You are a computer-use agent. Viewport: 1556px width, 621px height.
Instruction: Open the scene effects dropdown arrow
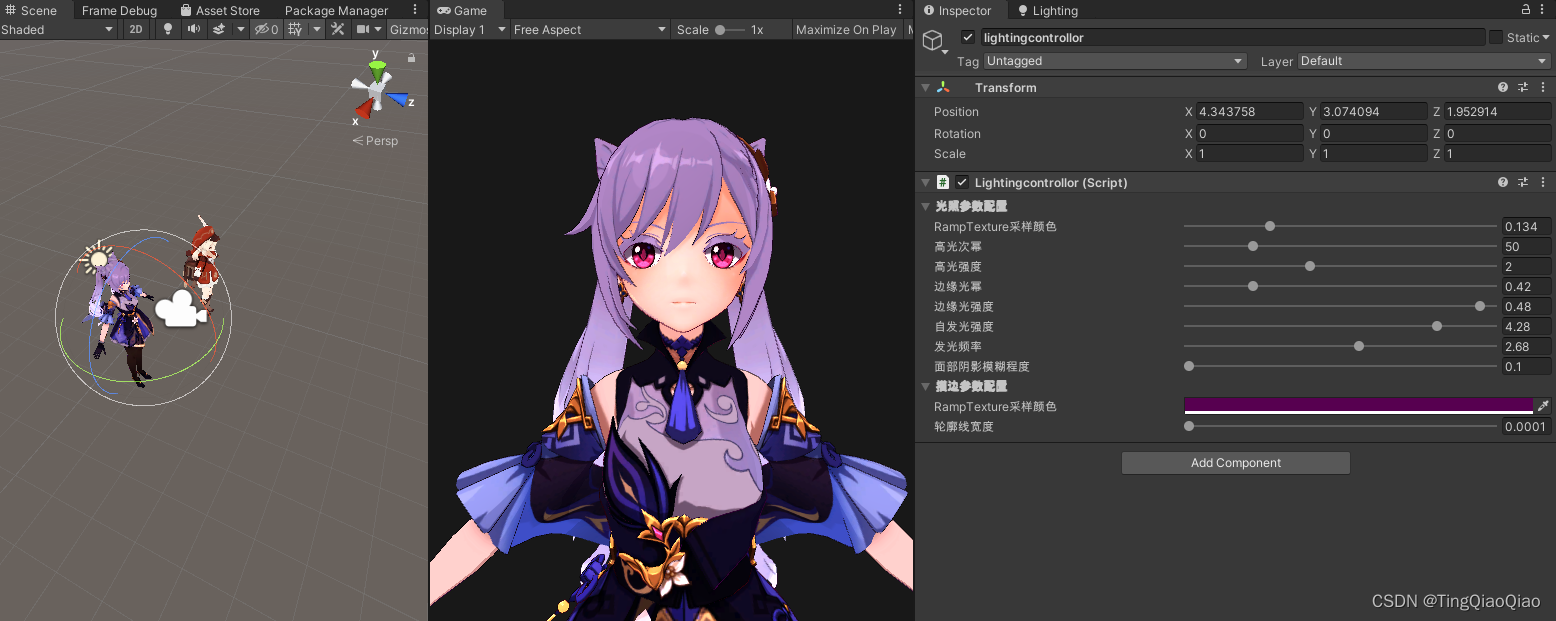tap(241, 30)
